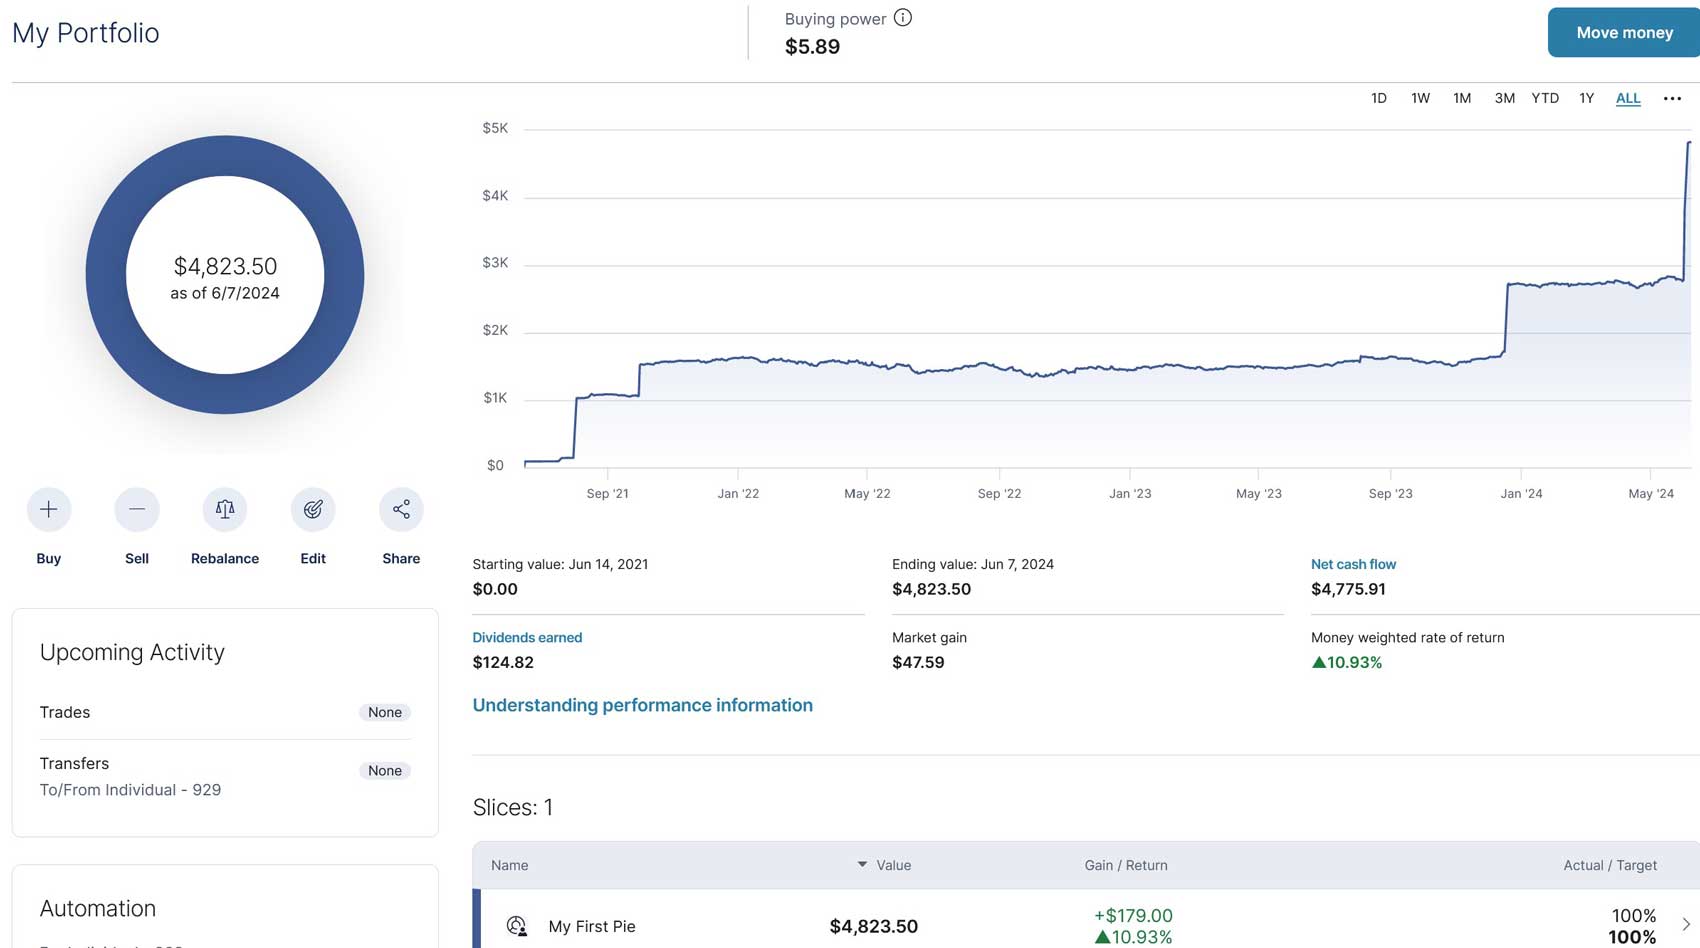Click the Edit target icon
1700x948 pixels.
pyautogui.click(x=313, y=510)
